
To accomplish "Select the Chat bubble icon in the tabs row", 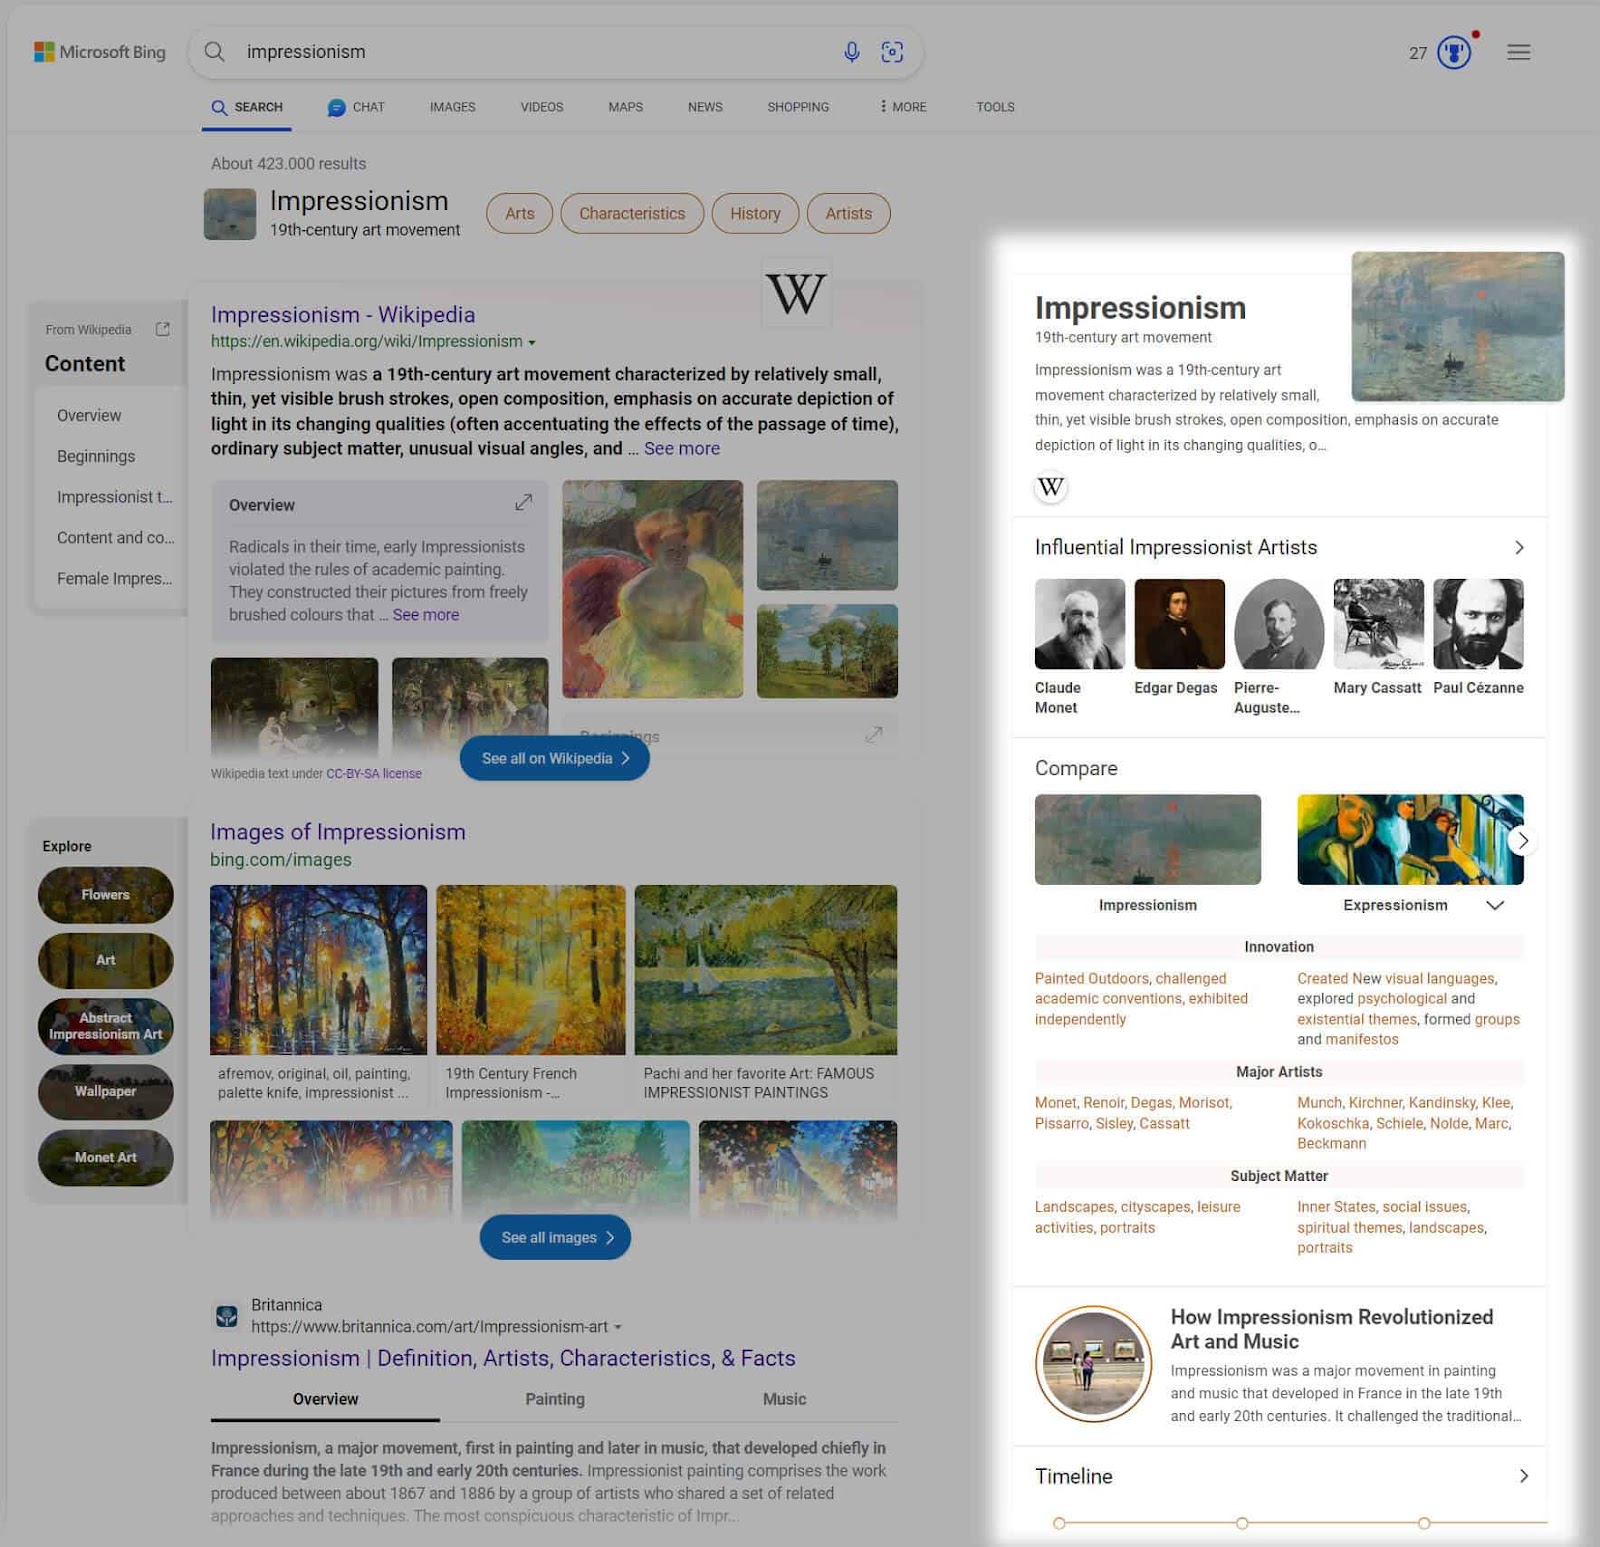I will 336,106.
